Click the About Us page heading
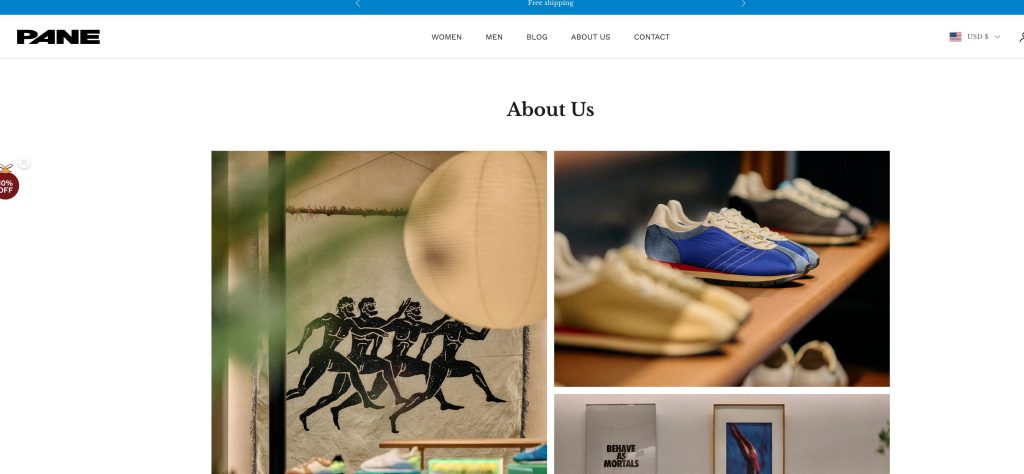The width and height of the screenshot is (1024, 474). (551, 110)
